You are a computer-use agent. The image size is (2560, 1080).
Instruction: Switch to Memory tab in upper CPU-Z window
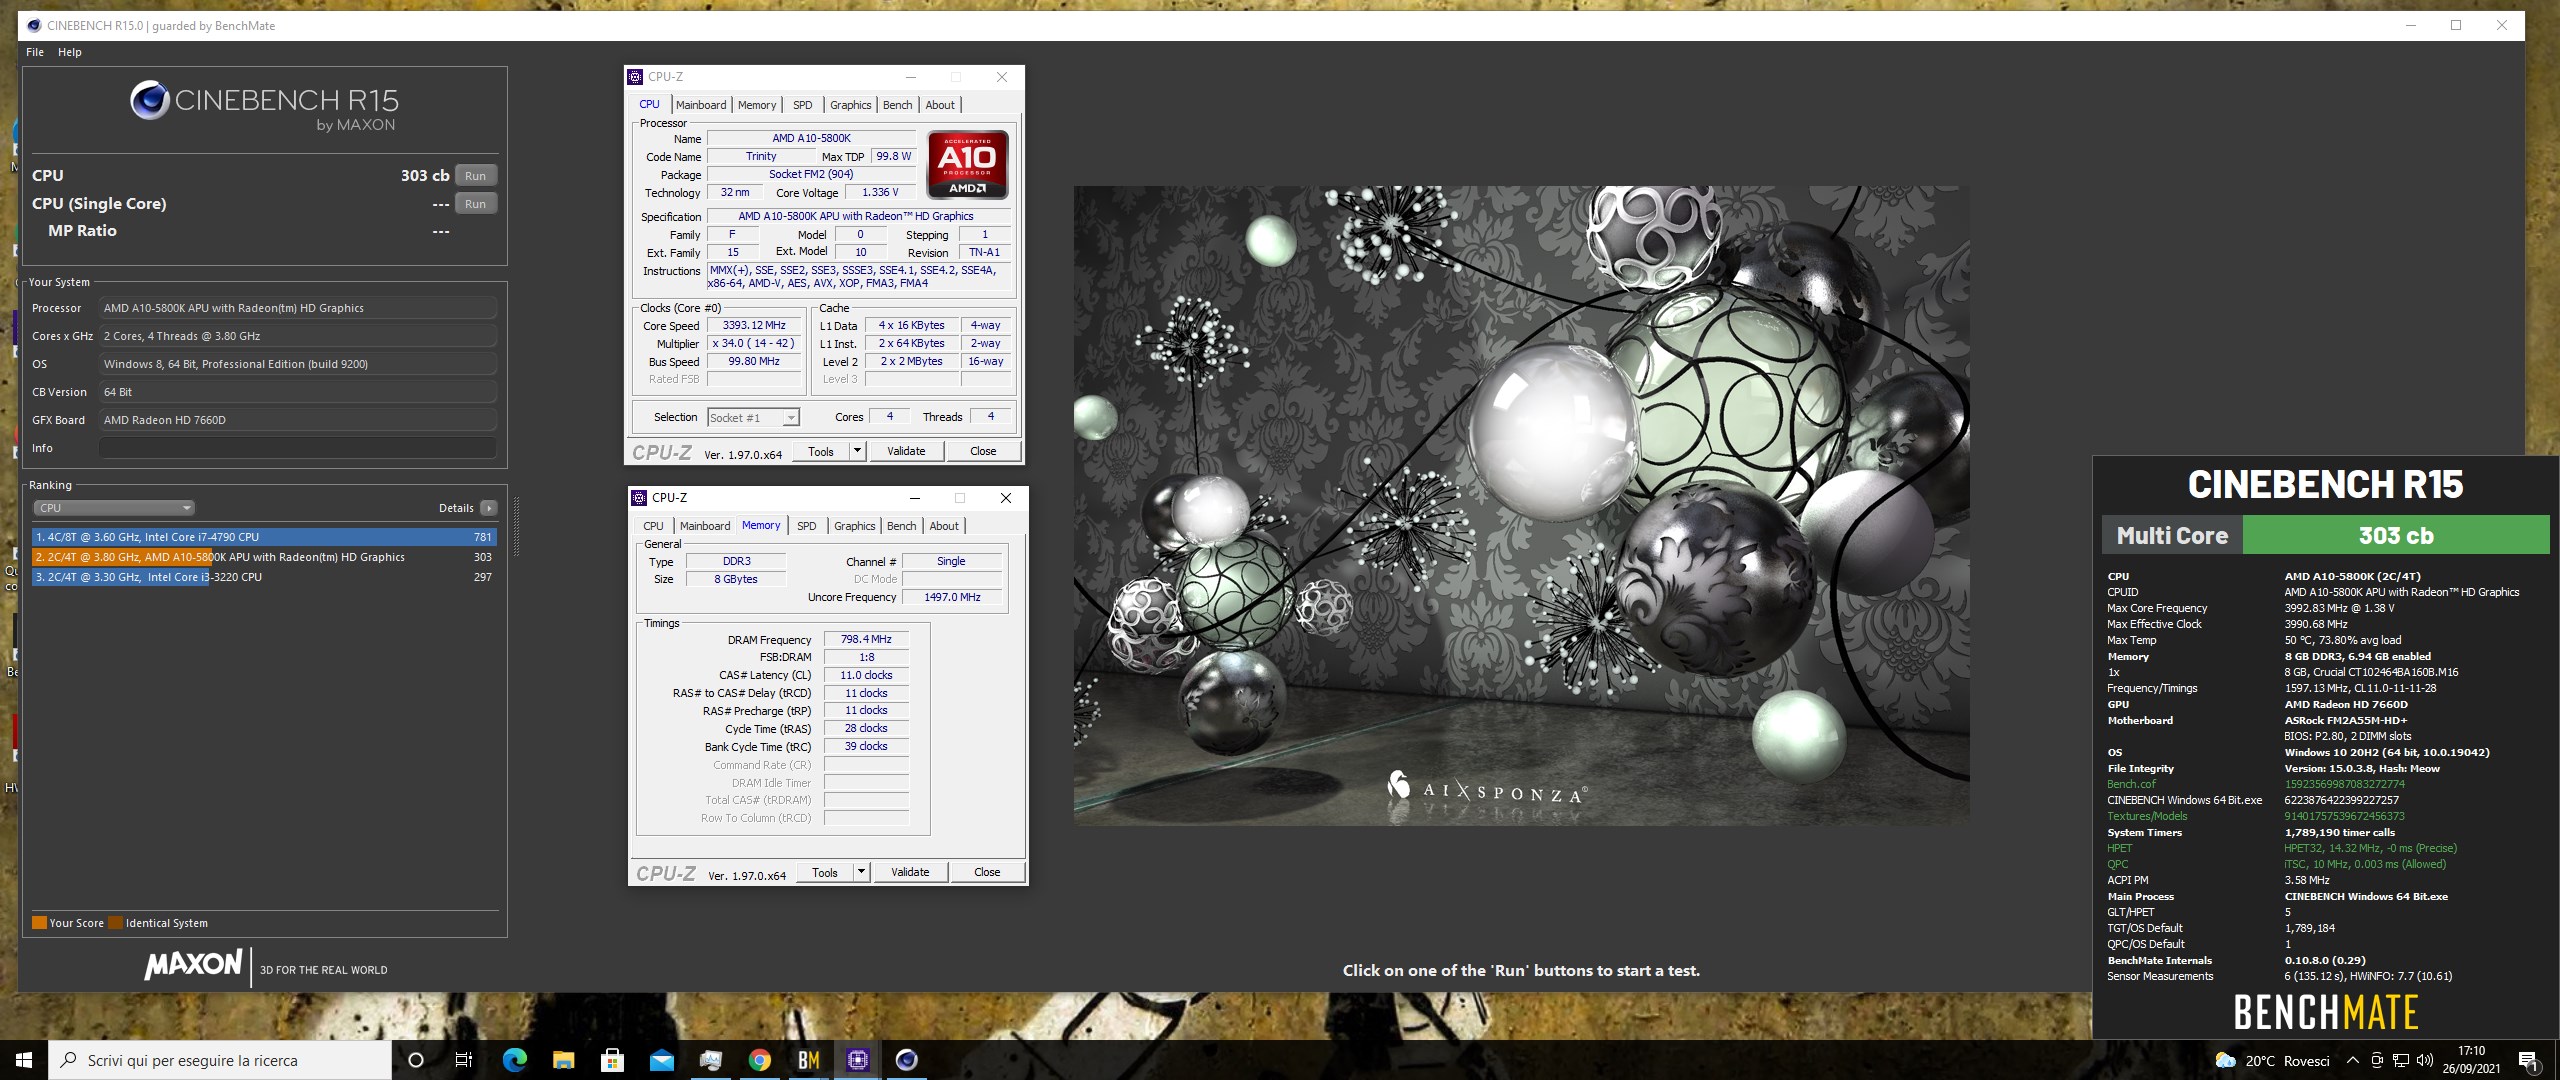point(757,105)
